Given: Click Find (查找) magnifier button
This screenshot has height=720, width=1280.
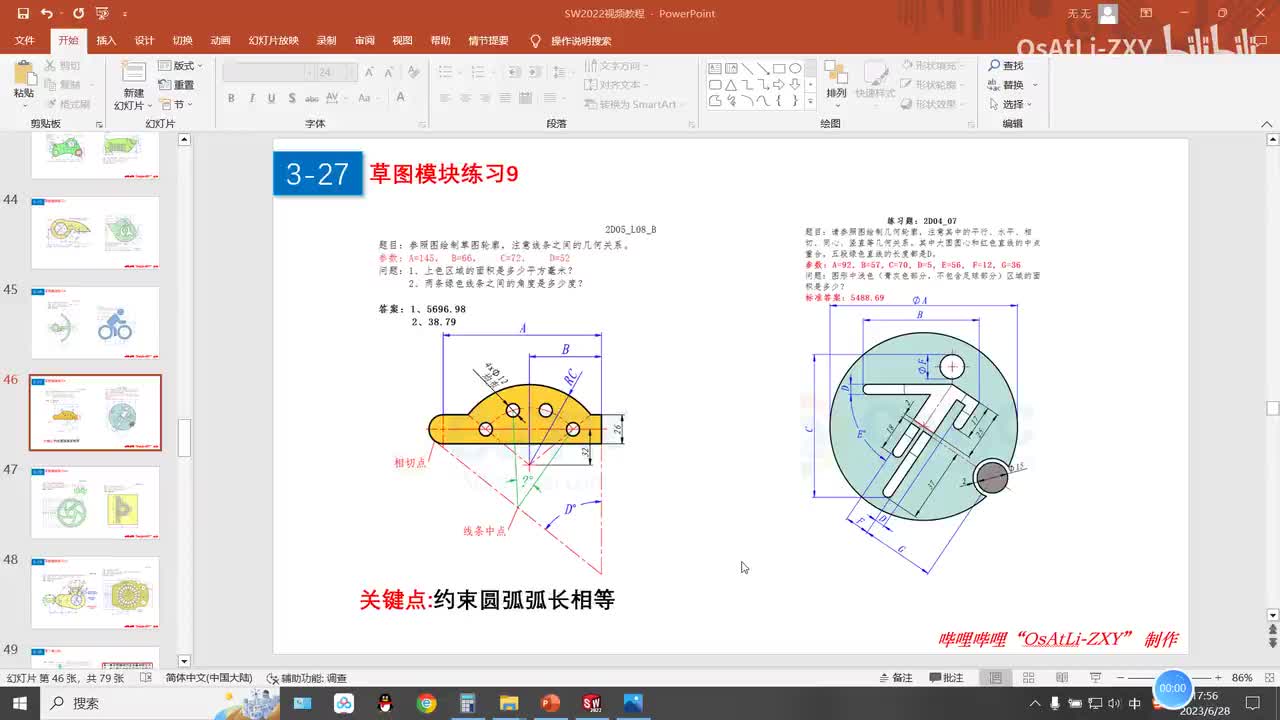Looking at the screenshot, I should point(1006,65).
